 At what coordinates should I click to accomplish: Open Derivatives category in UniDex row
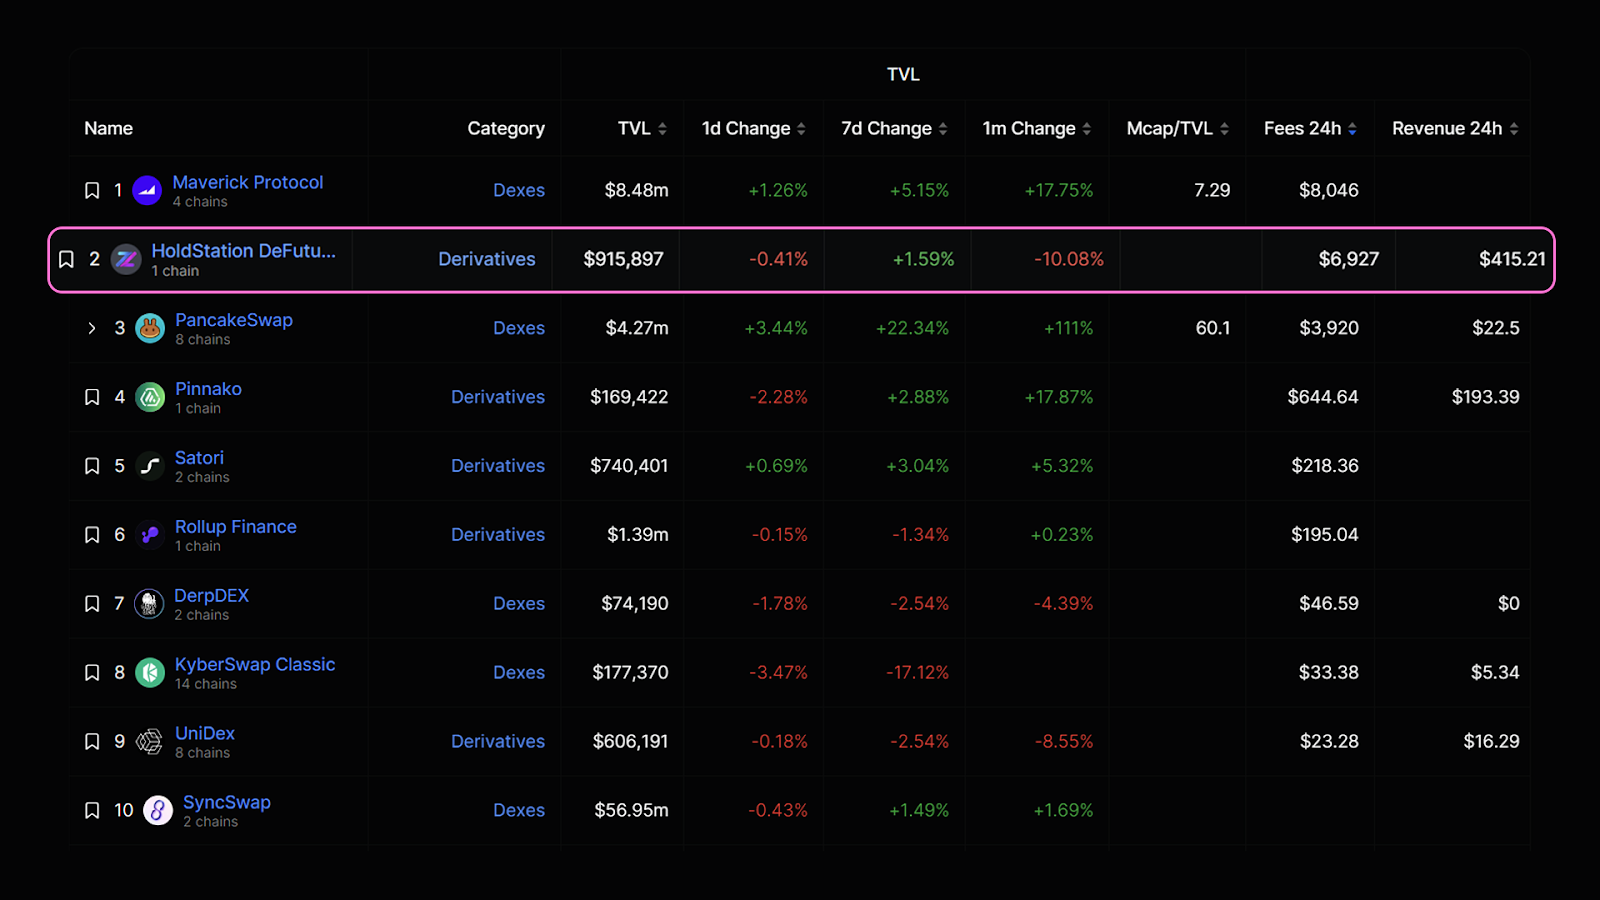pos(498,742)
